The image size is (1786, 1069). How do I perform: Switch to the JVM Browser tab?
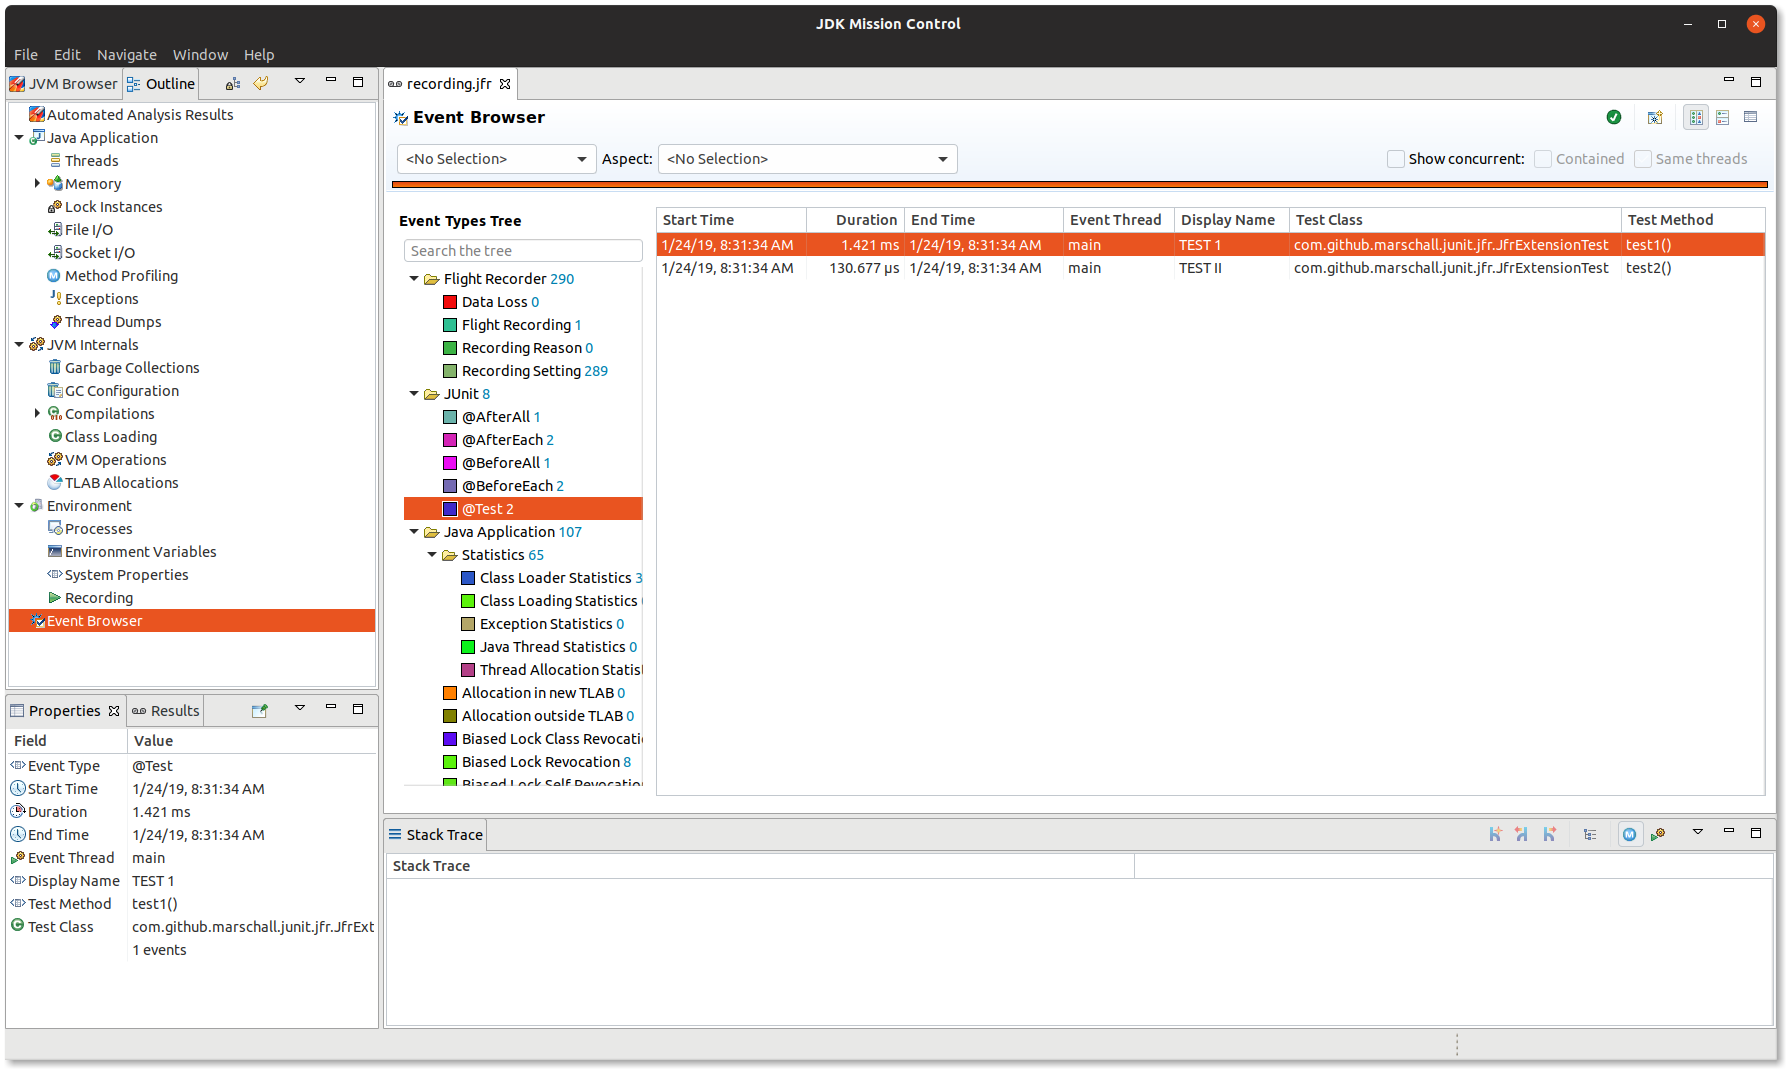tap(64, 83)
